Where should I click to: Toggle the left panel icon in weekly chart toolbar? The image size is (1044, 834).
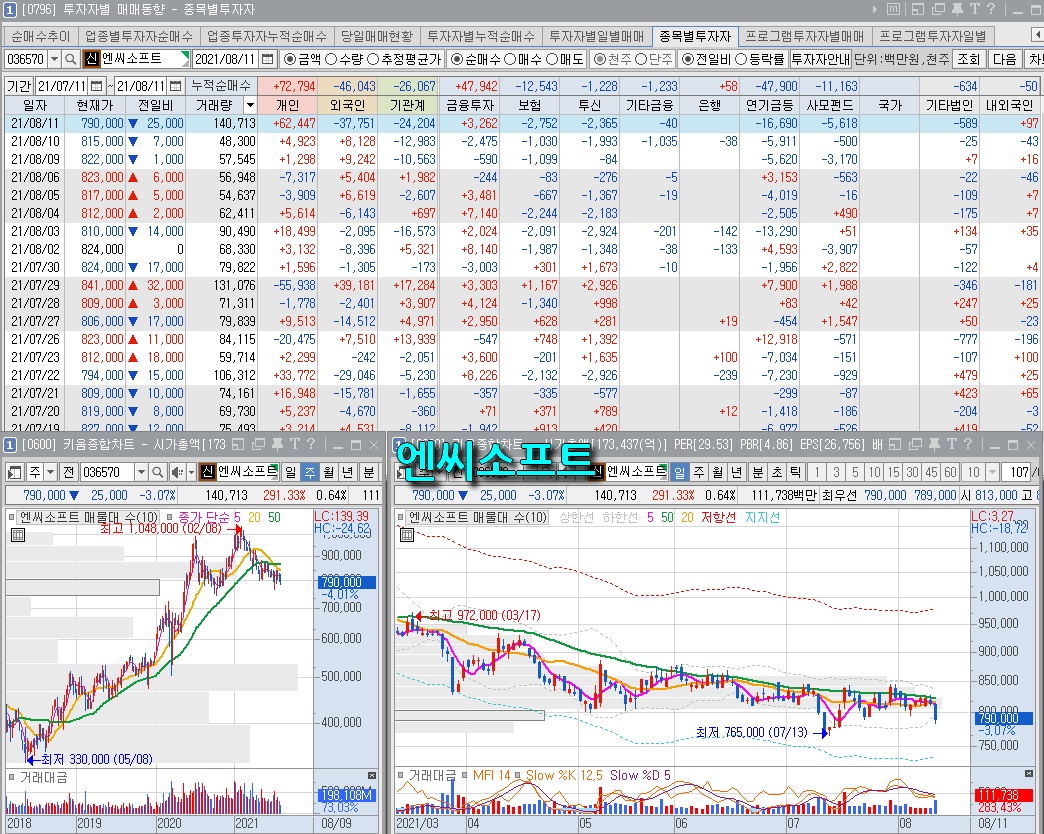(15, 472)
